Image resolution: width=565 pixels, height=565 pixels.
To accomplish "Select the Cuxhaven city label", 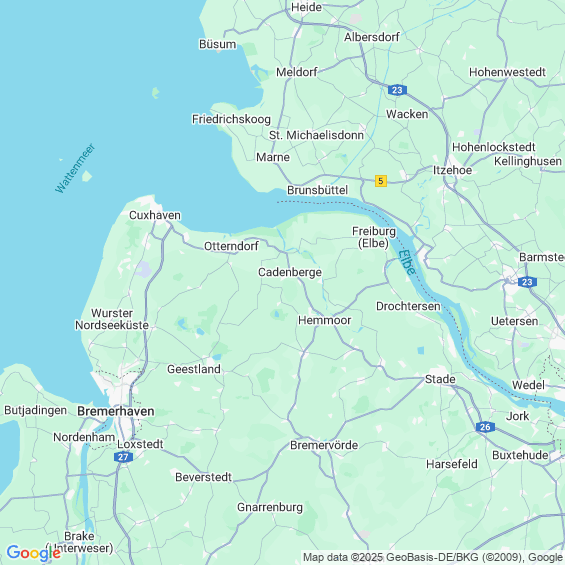I will [x=155, y=215].
